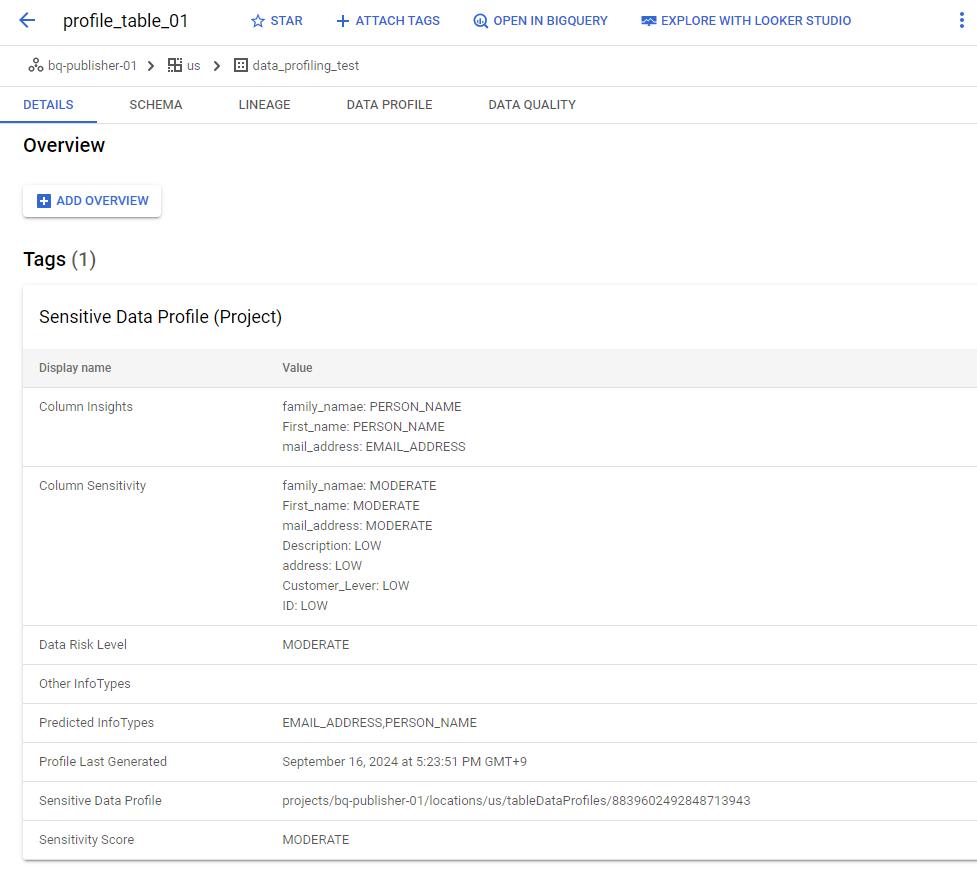Click ID: LOW value
Image resolution: width=977 pixels, height=882 pixels.
(305, 605)
